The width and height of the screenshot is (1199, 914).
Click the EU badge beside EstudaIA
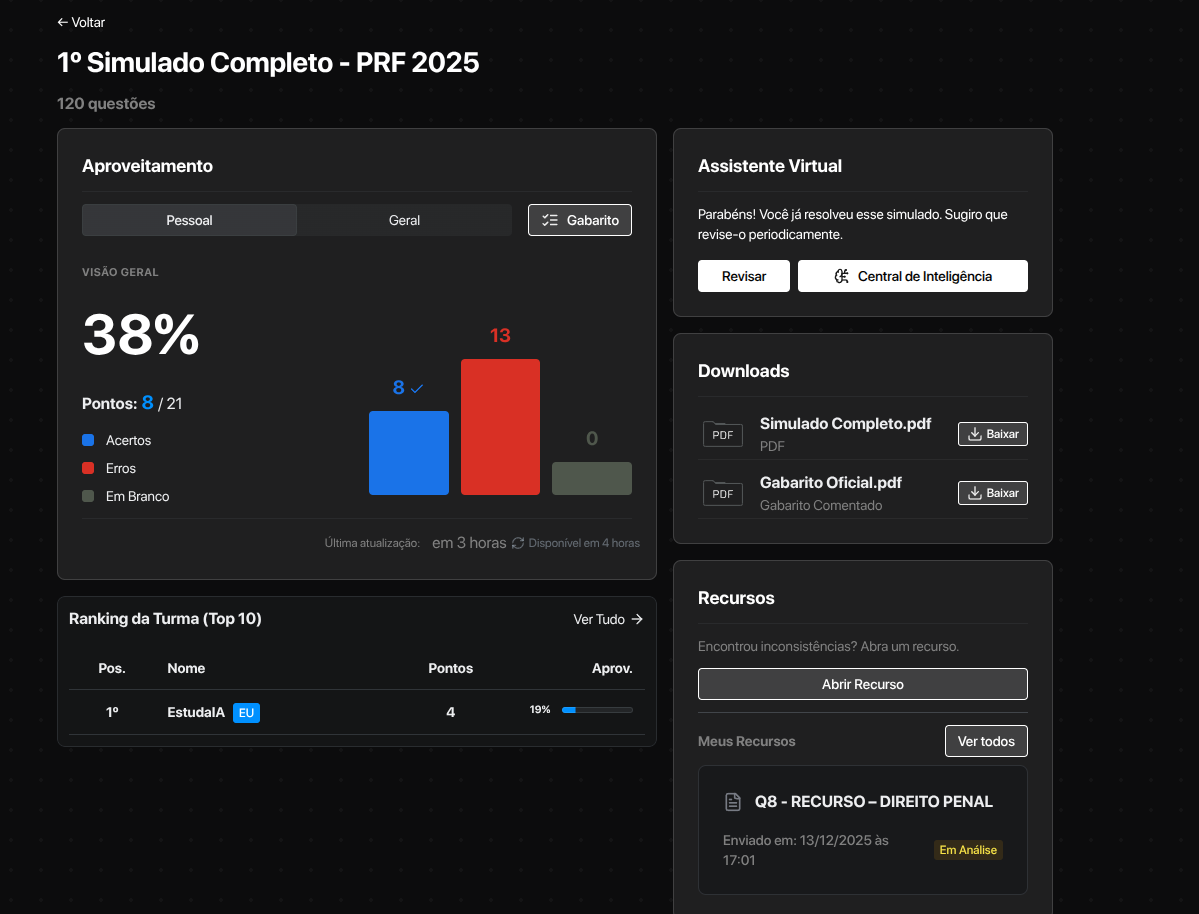pos(246,712)
